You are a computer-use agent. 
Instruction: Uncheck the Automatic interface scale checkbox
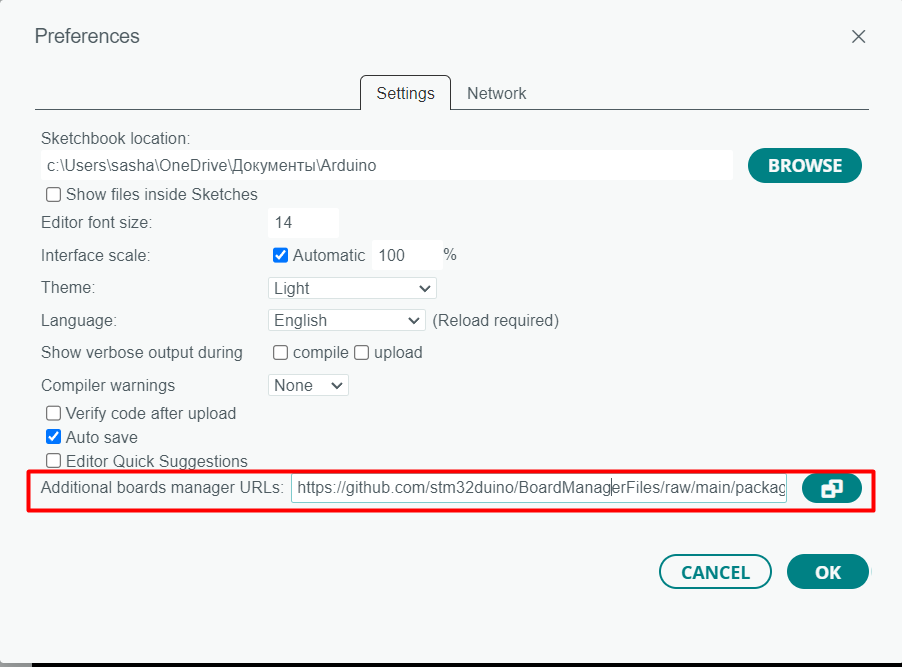(x=280, y=255)
